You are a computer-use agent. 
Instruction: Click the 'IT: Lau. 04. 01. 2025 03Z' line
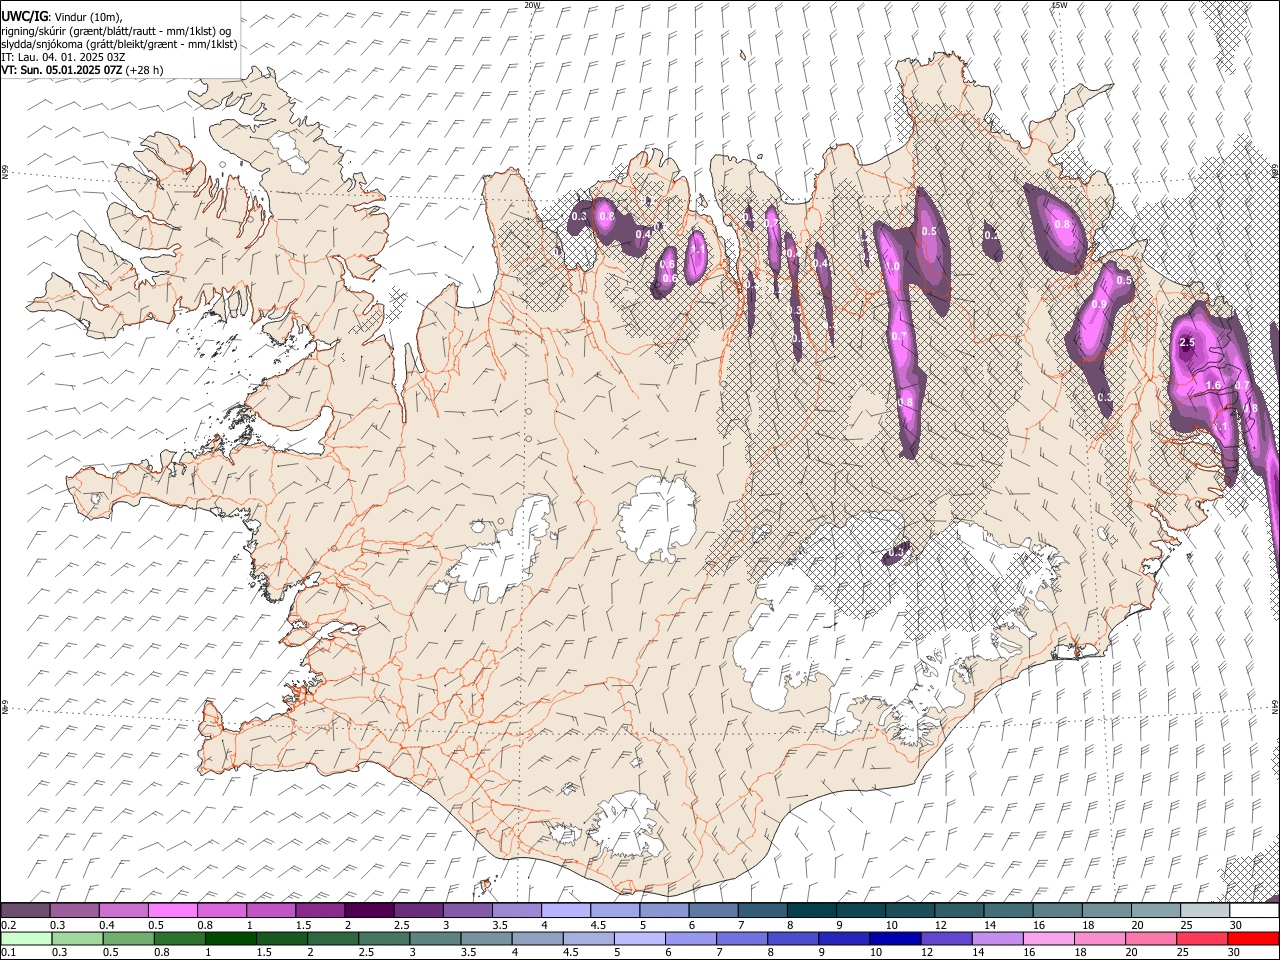tap(63, 57)
